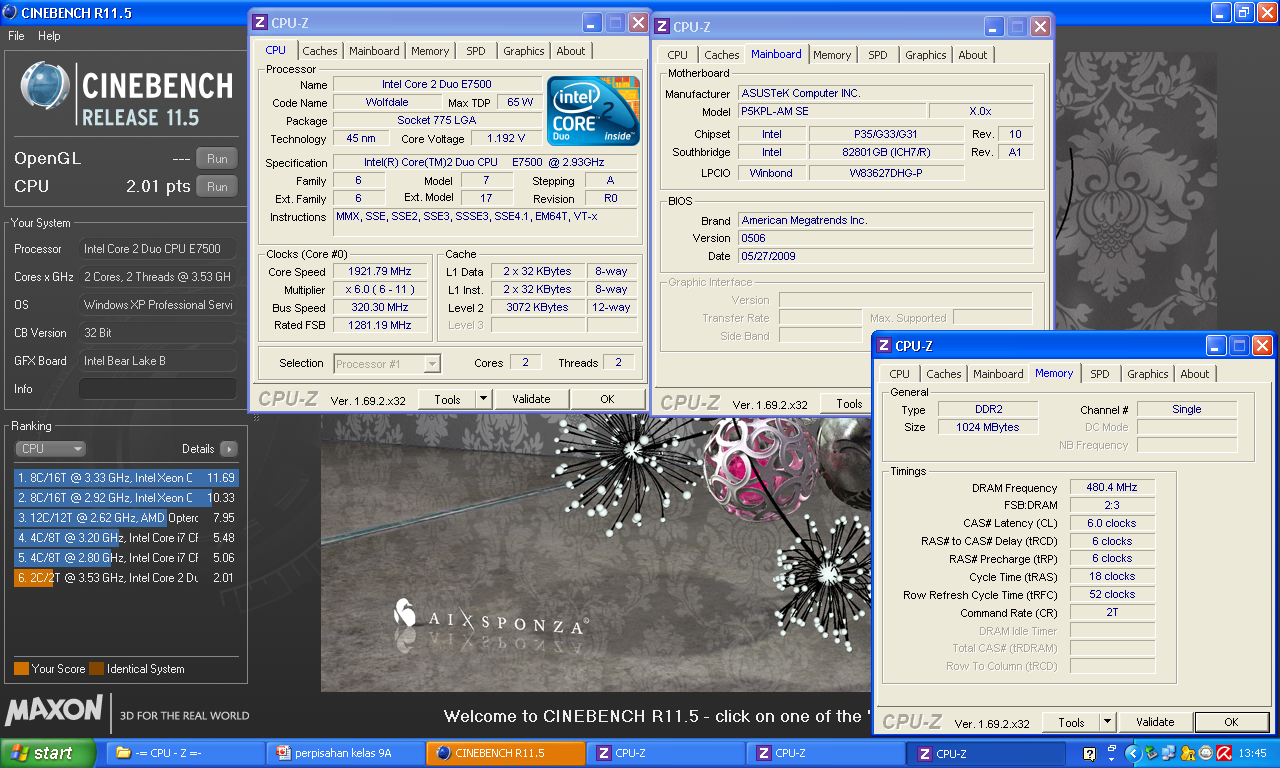Click OK in the Memory window

click(1231, 721)
